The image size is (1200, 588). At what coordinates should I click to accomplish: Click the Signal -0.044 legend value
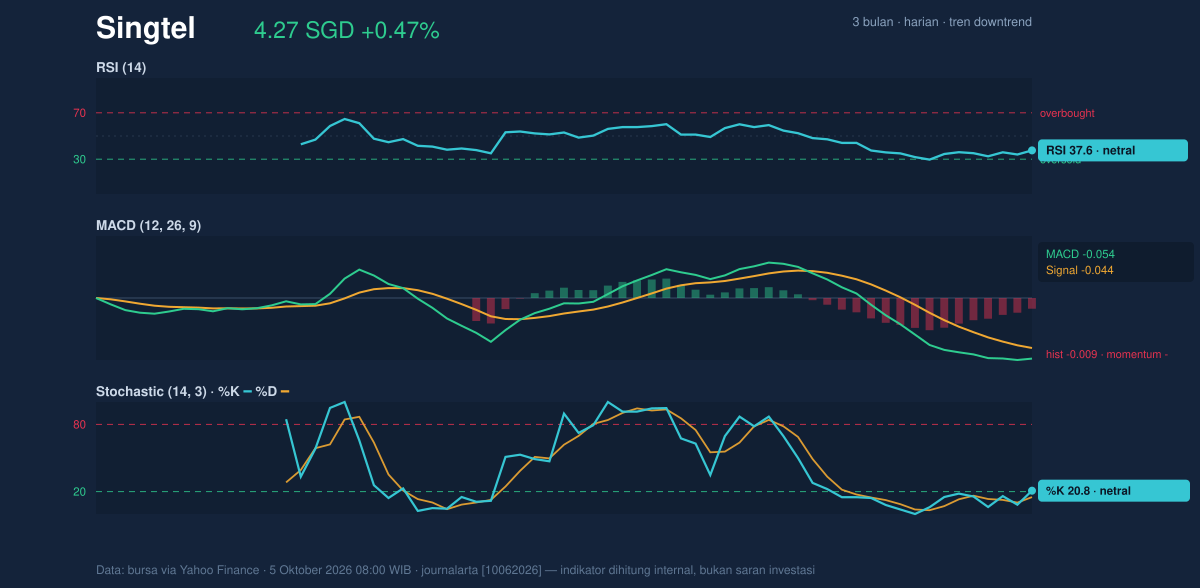tap(1080, 270)
